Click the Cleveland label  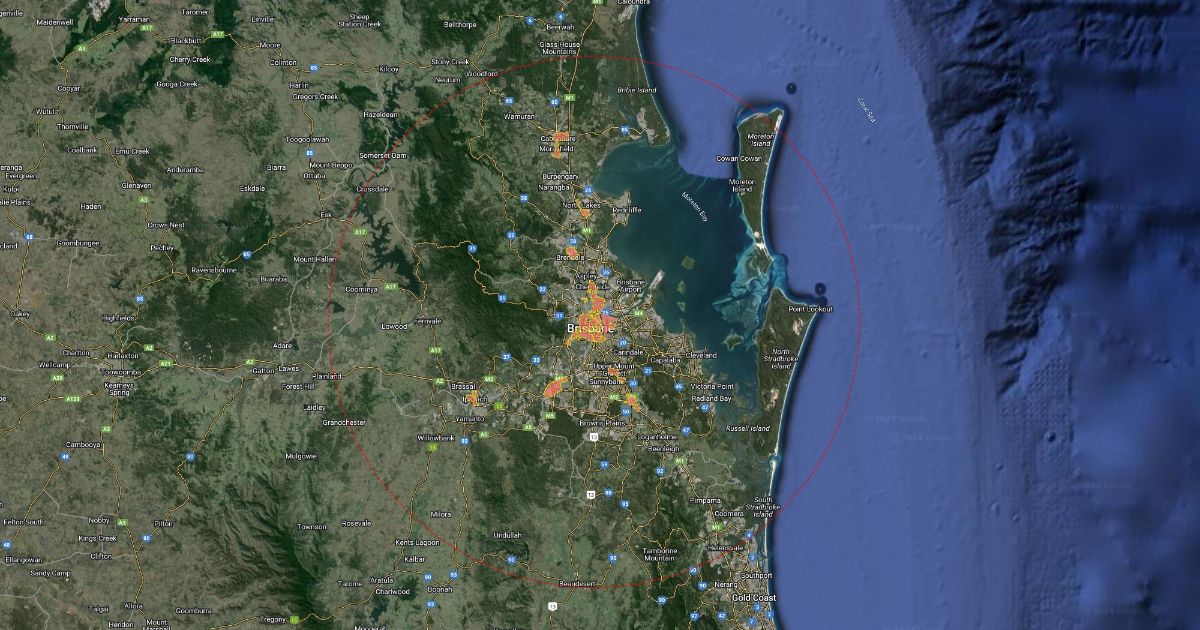pyautogui.click(x=701, y=355)
